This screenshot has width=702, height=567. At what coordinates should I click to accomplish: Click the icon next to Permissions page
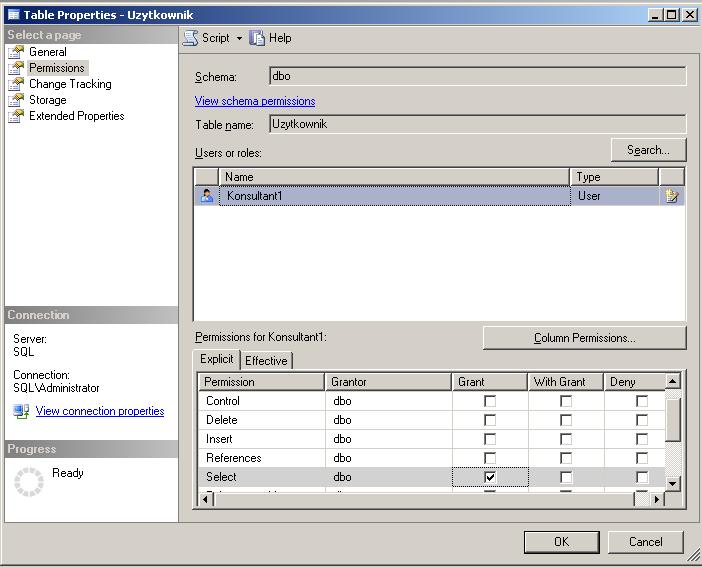click(16, 68)
